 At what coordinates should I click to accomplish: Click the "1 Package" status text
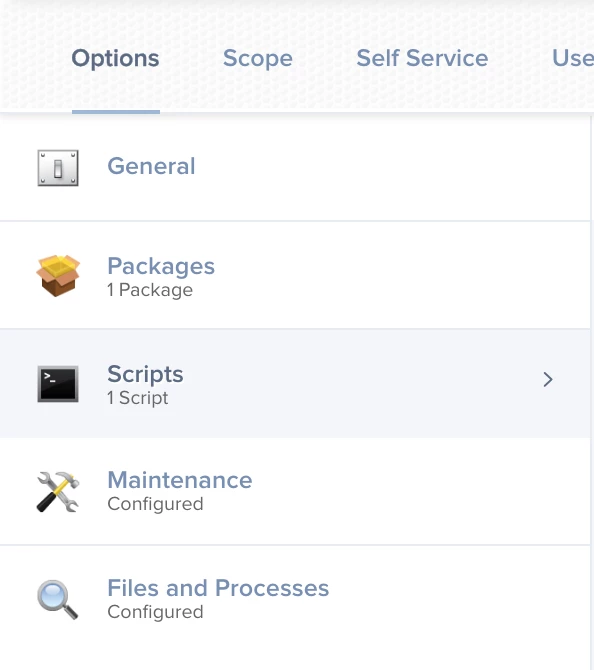pyautogui.click(x=150, y=290)
